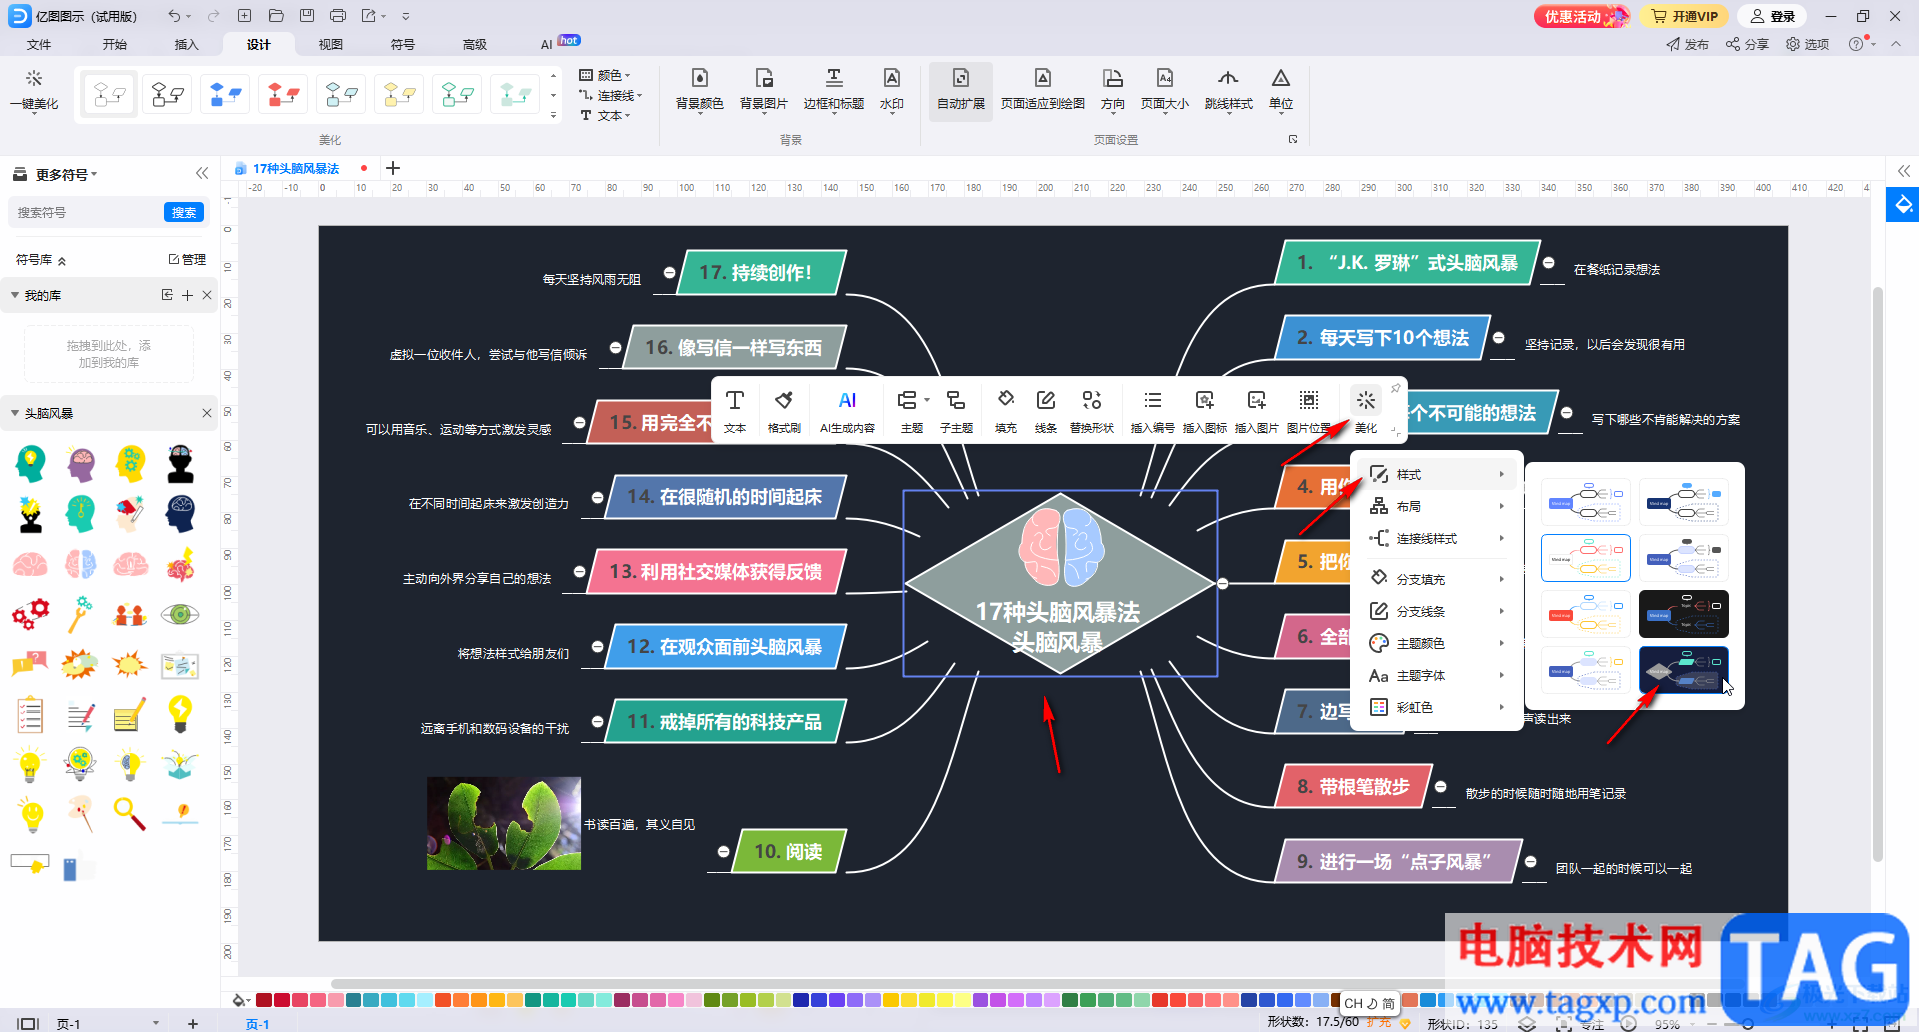The height and width of the screenshot is (1032, 1919).
Task: Collapse the 我的库 library section
Action: (x=15, y=295)
